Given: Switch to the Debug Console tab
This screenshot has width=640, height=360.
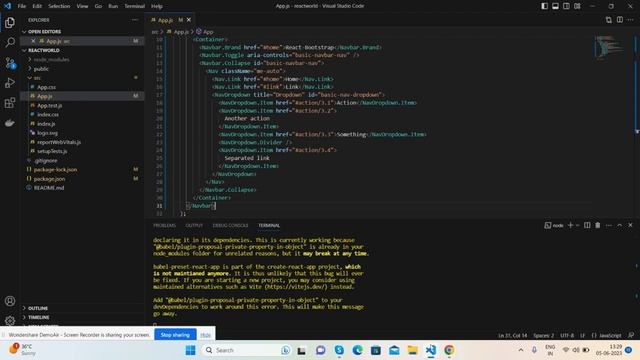Looking at the screenshot, I should (230, 225).
